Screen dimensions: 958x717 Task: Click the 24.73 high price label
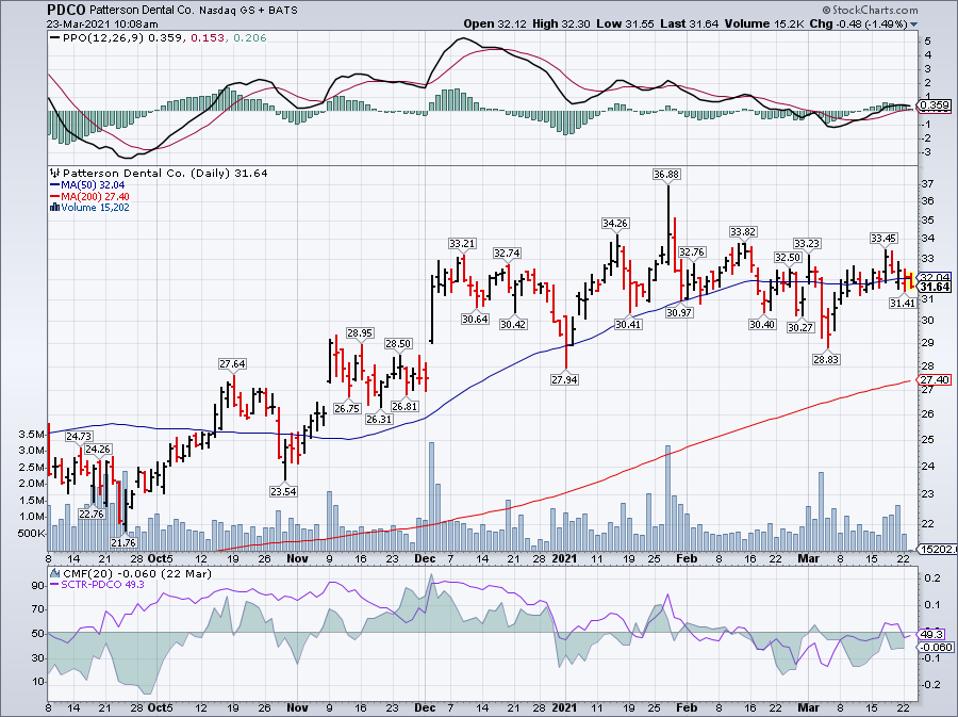pos(79,437)
